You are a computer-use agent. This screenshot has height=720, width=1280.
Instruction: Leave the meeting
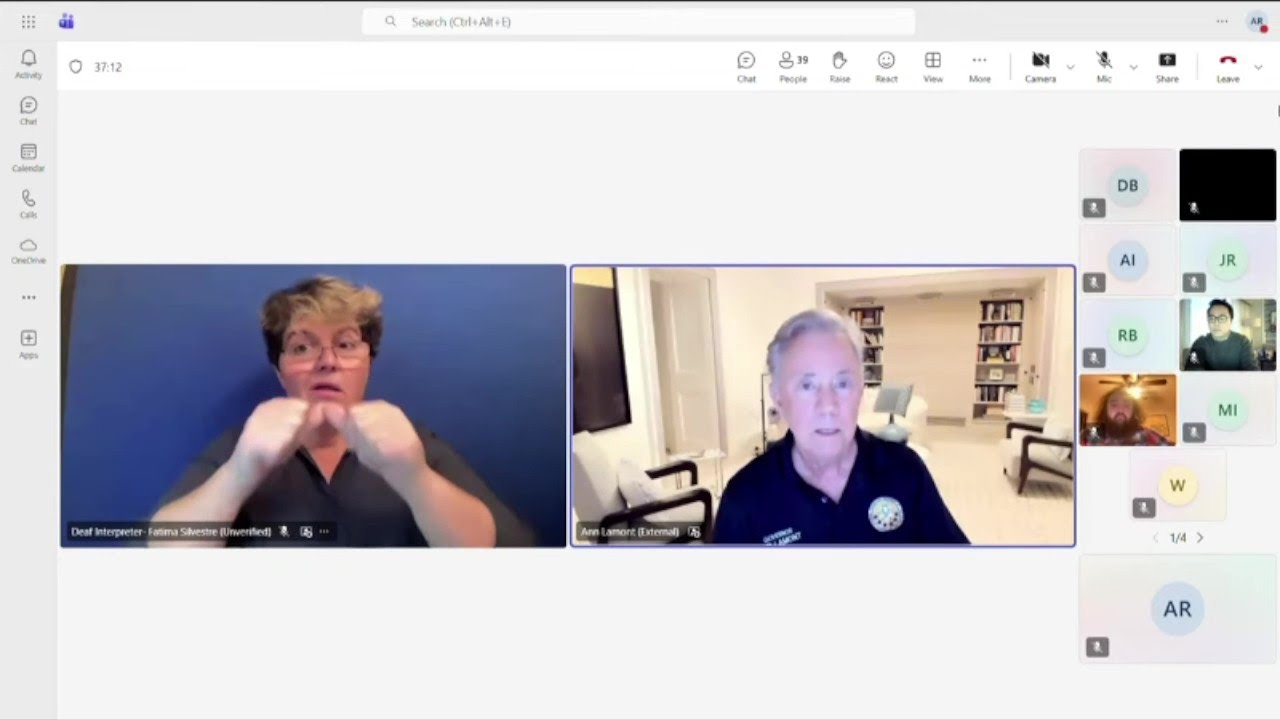1228,67
